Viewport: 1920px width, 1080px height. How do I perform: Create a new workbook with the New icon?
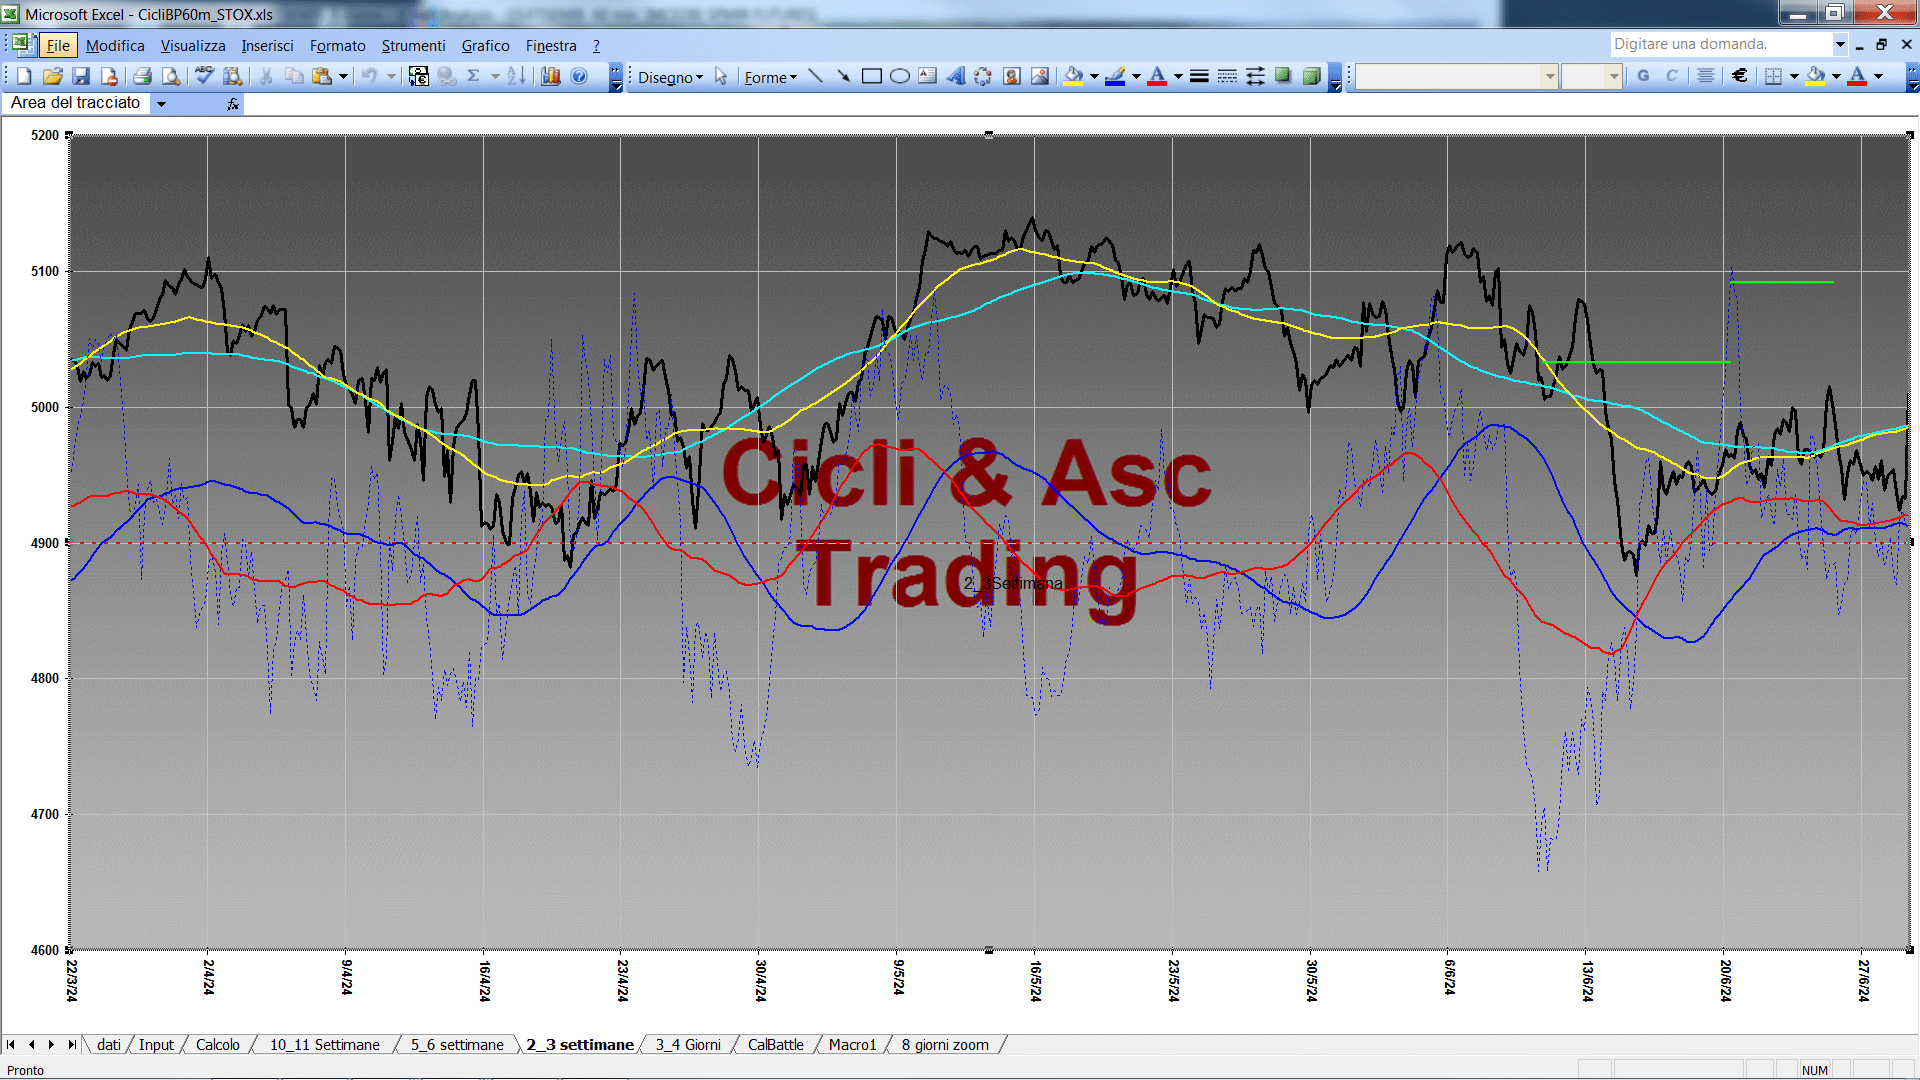click(25, 76)
